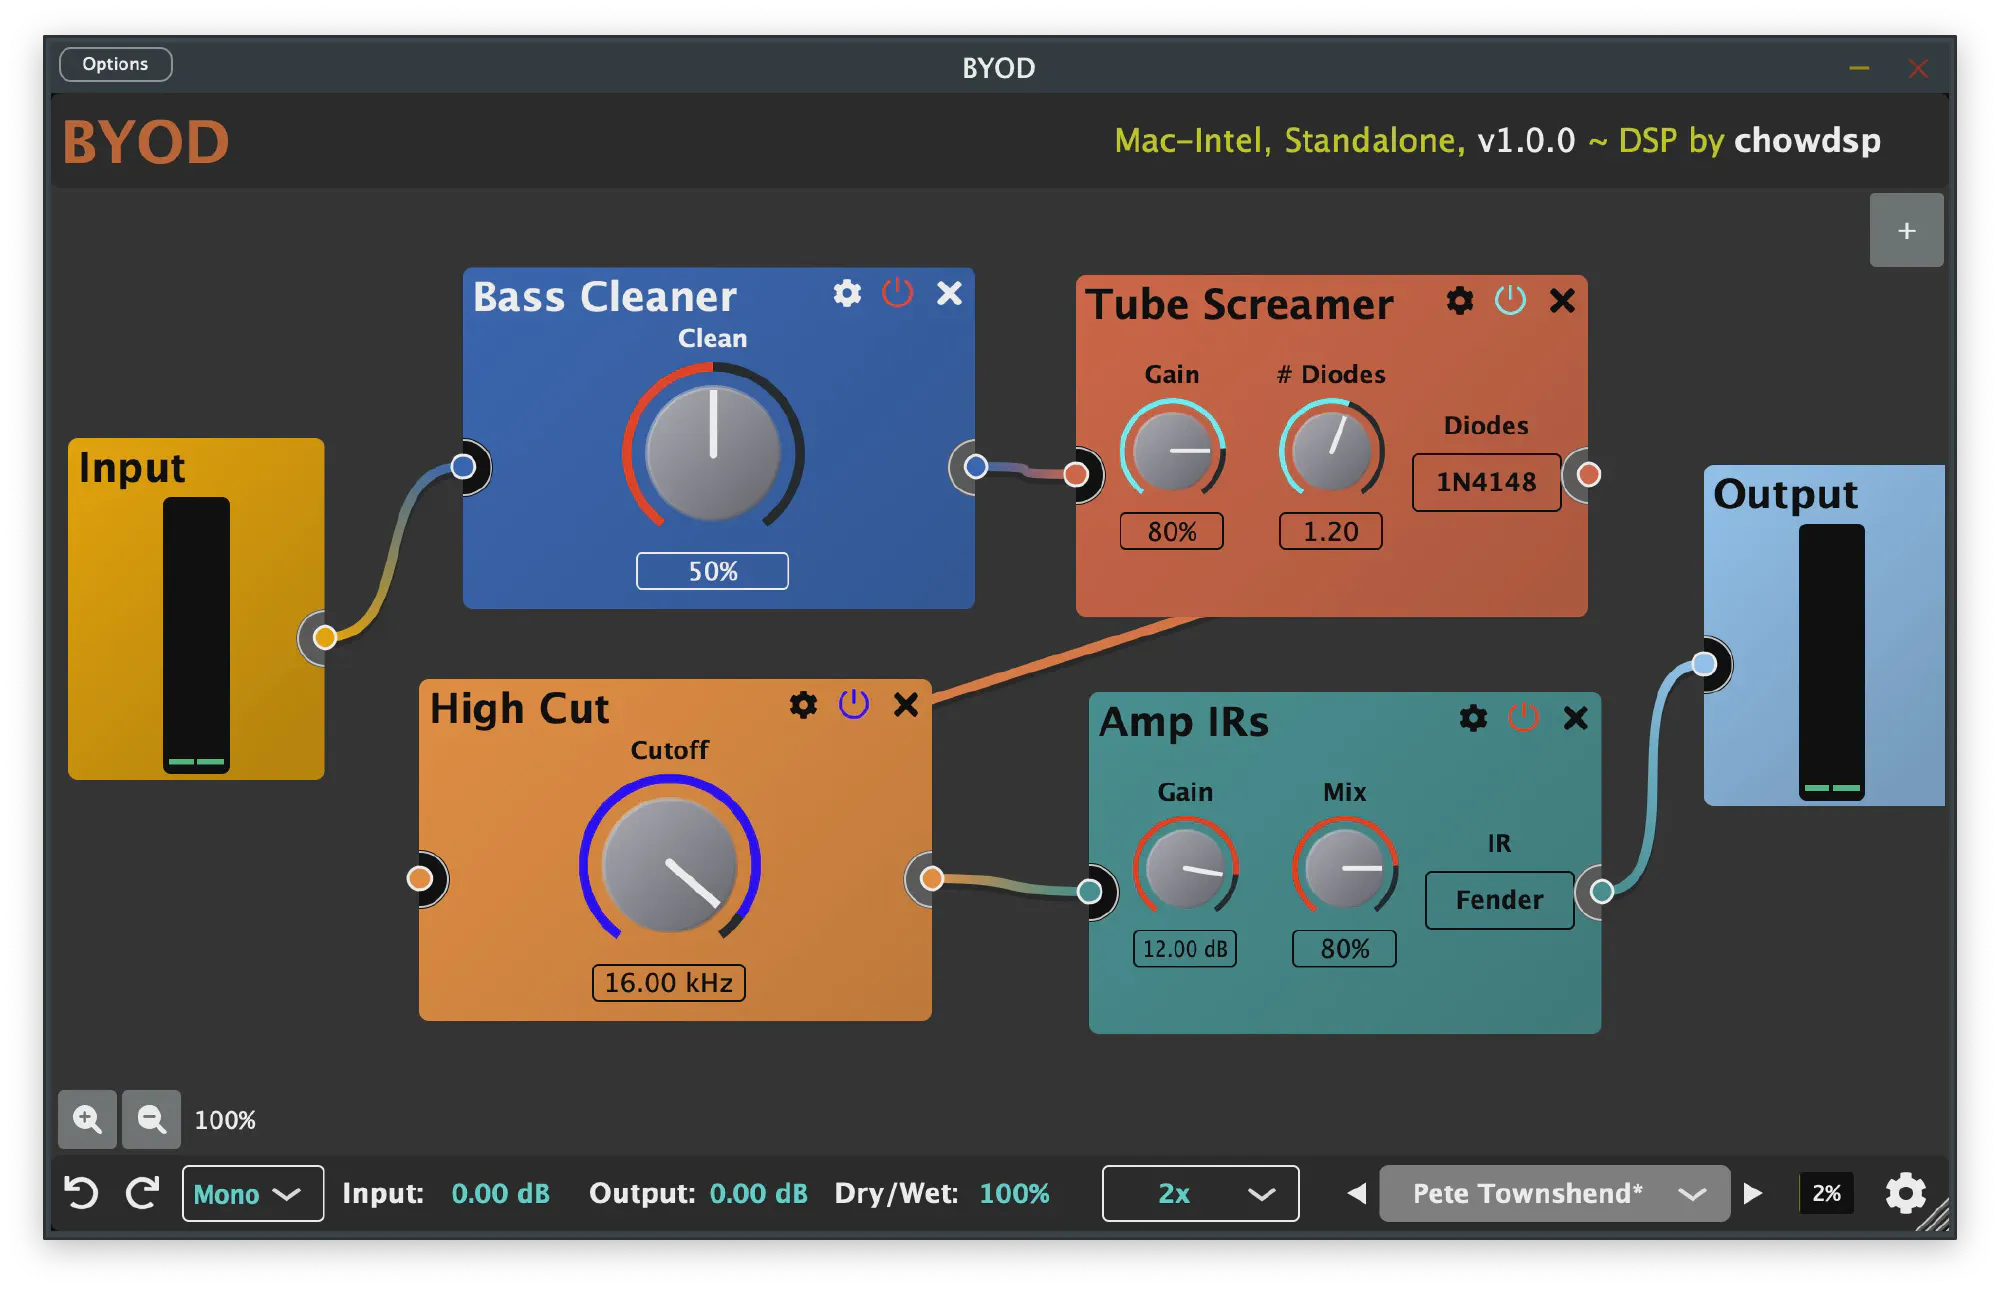Go to the next preset arrow

click(x=1753, y=1193)
